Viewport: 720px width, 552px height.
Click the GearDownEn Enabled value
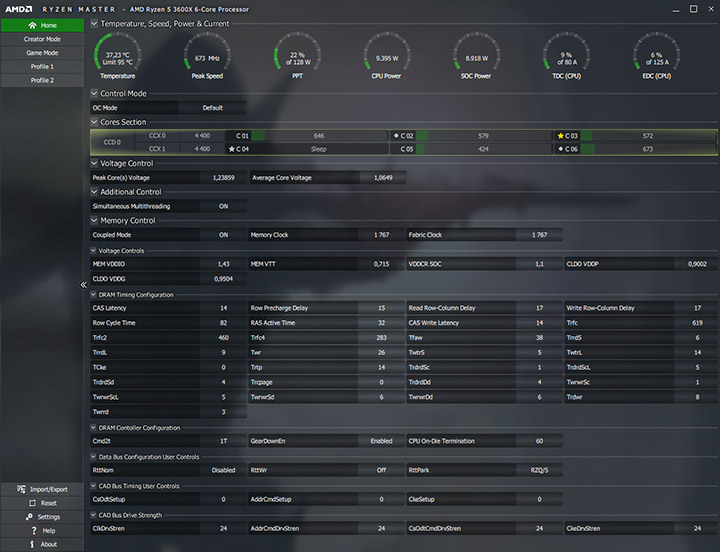(x=381, y=441)
